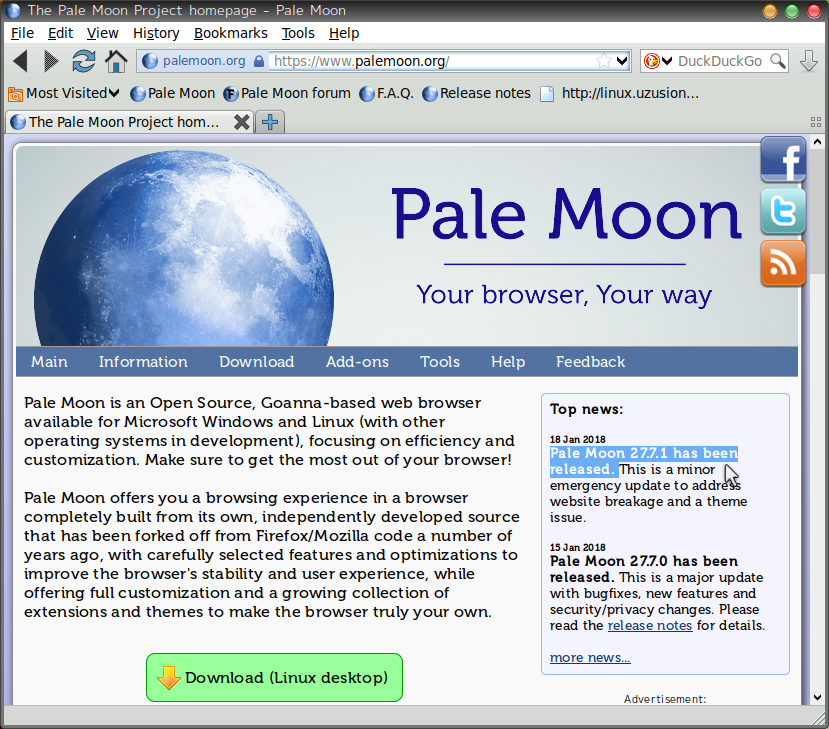
Task: Open the Edit menu
Action: pos(60,33)
